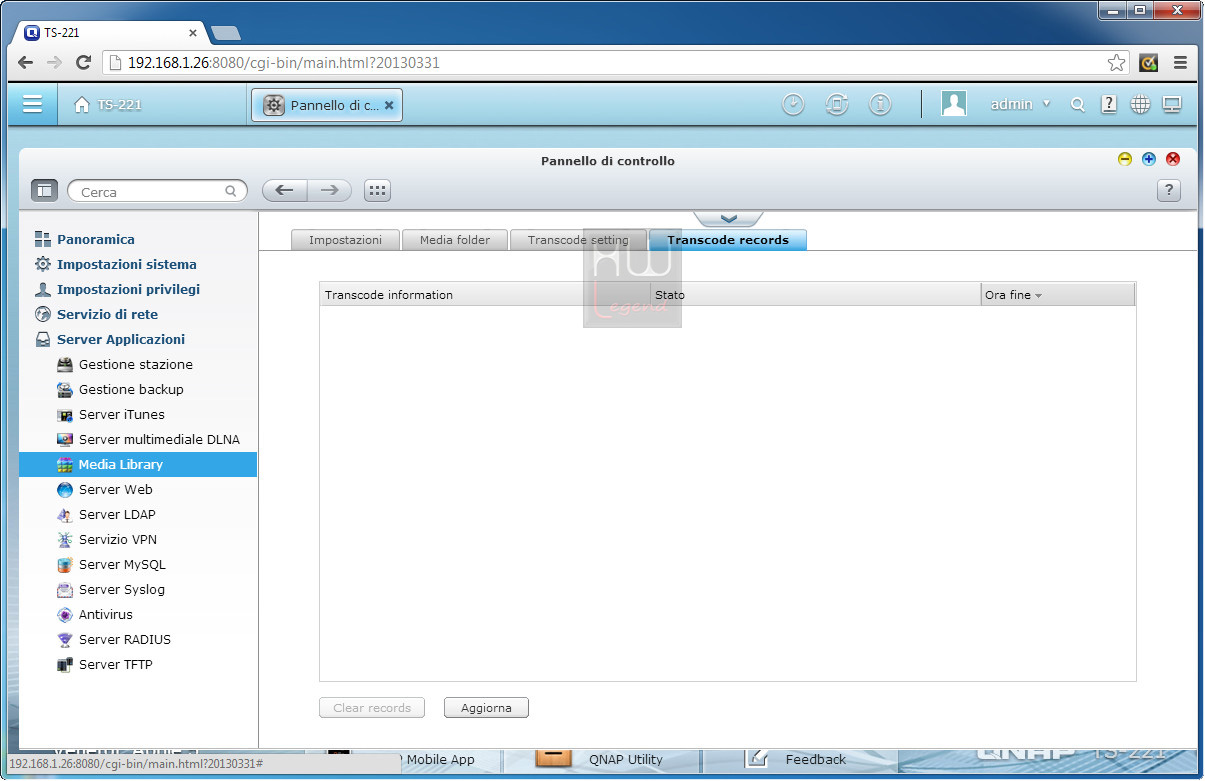This screenshot has height=781, width=1205.
Task: Toggle the control panel sidebar view
Action: [44, 190]
